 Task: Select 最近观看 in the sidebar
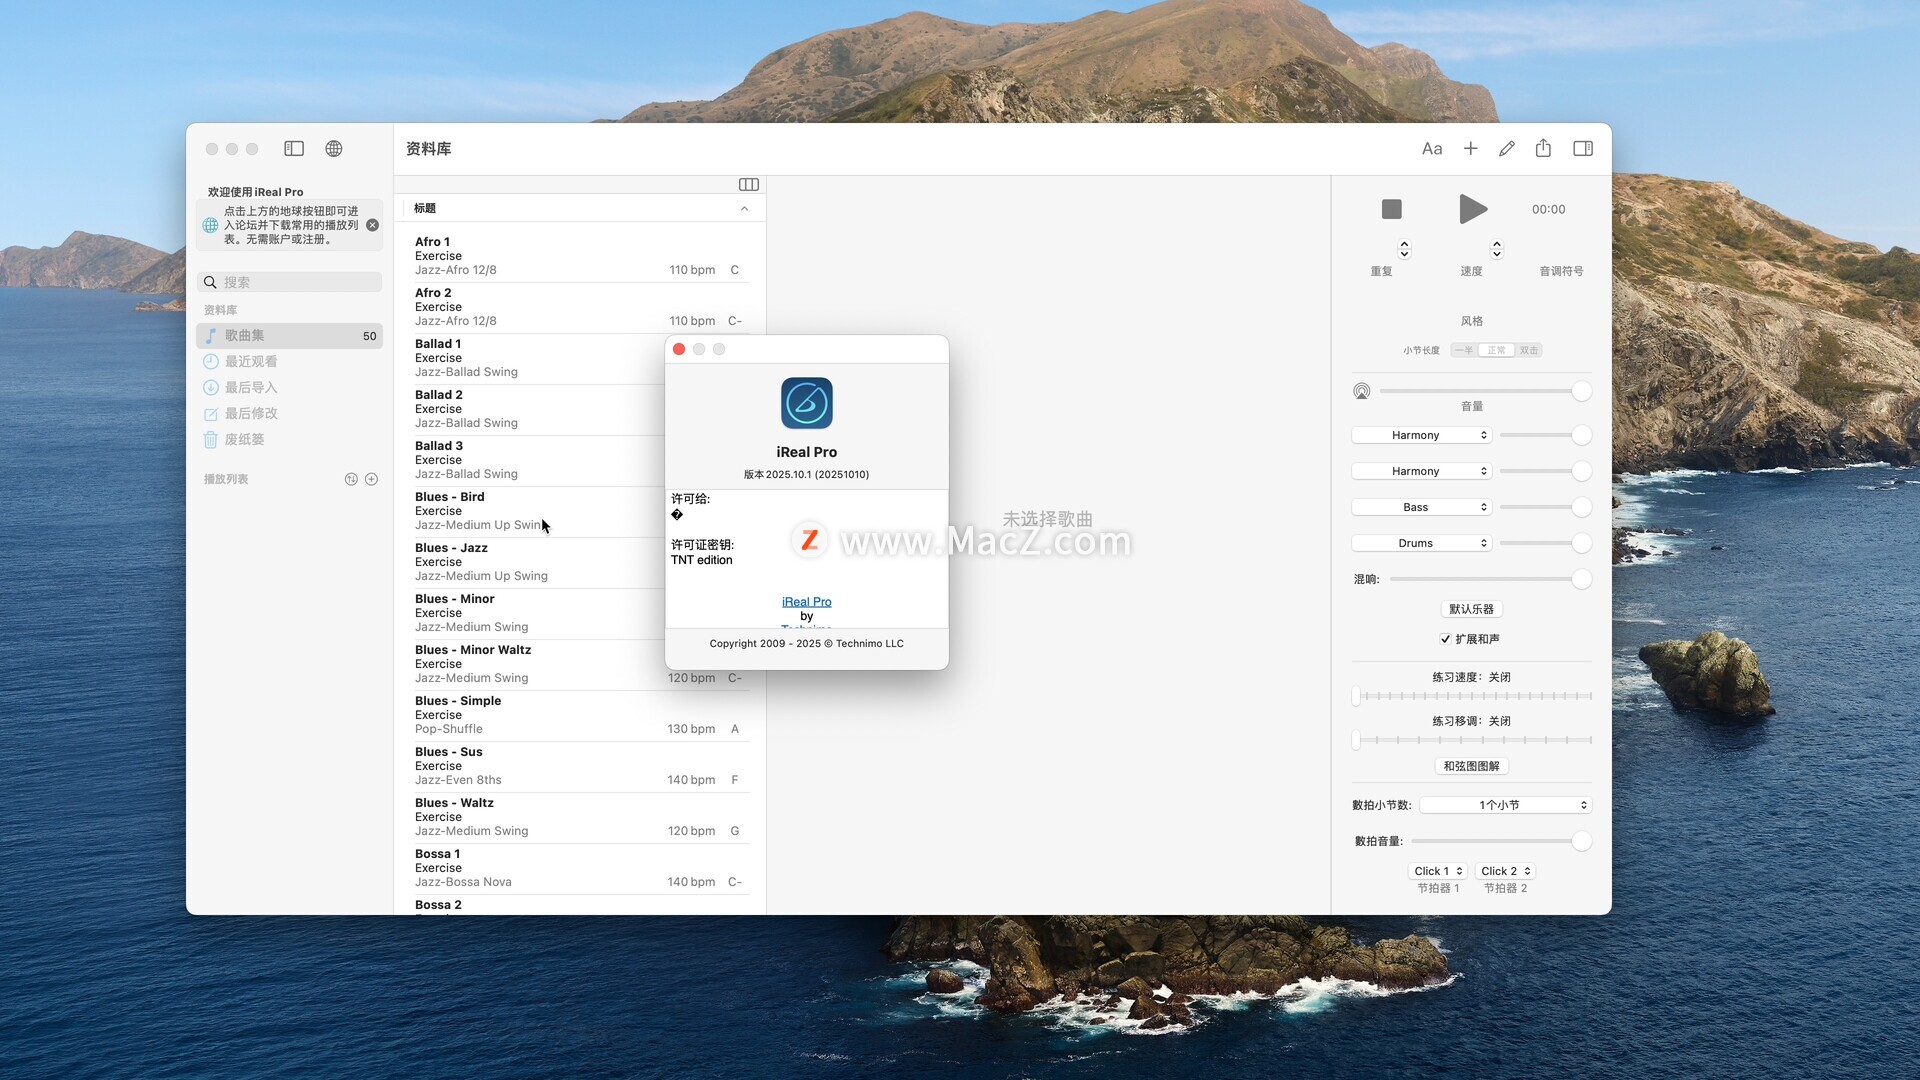tap(251, 362)
